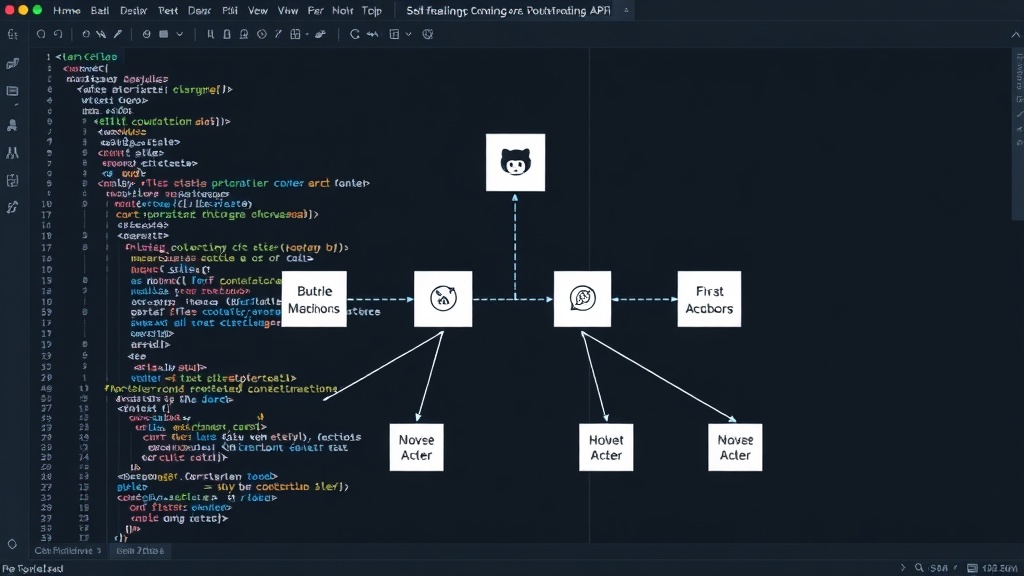The image size is (1024, 576).
Task: Click the link icon in the toolbar
Action: (321, 34)
